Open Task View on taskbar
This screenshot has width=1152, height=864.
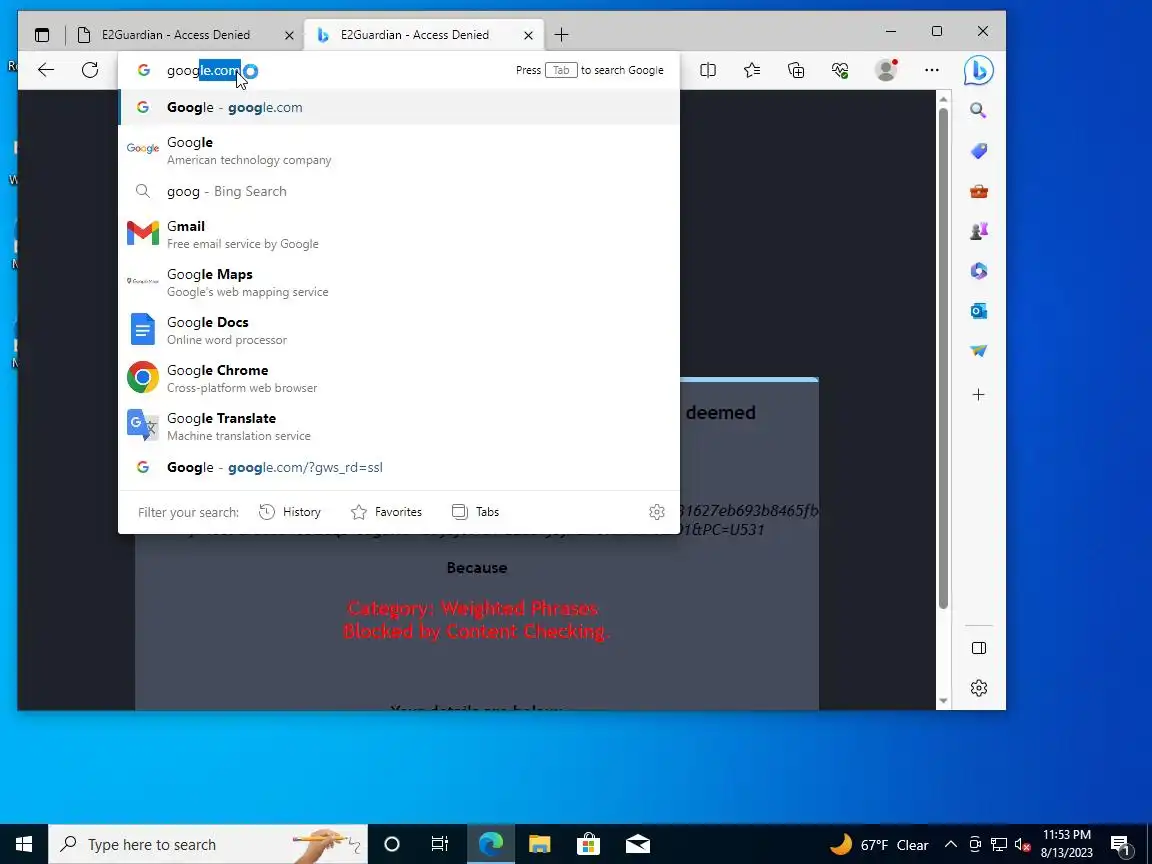pyautogui.click(x=439, y=844)
